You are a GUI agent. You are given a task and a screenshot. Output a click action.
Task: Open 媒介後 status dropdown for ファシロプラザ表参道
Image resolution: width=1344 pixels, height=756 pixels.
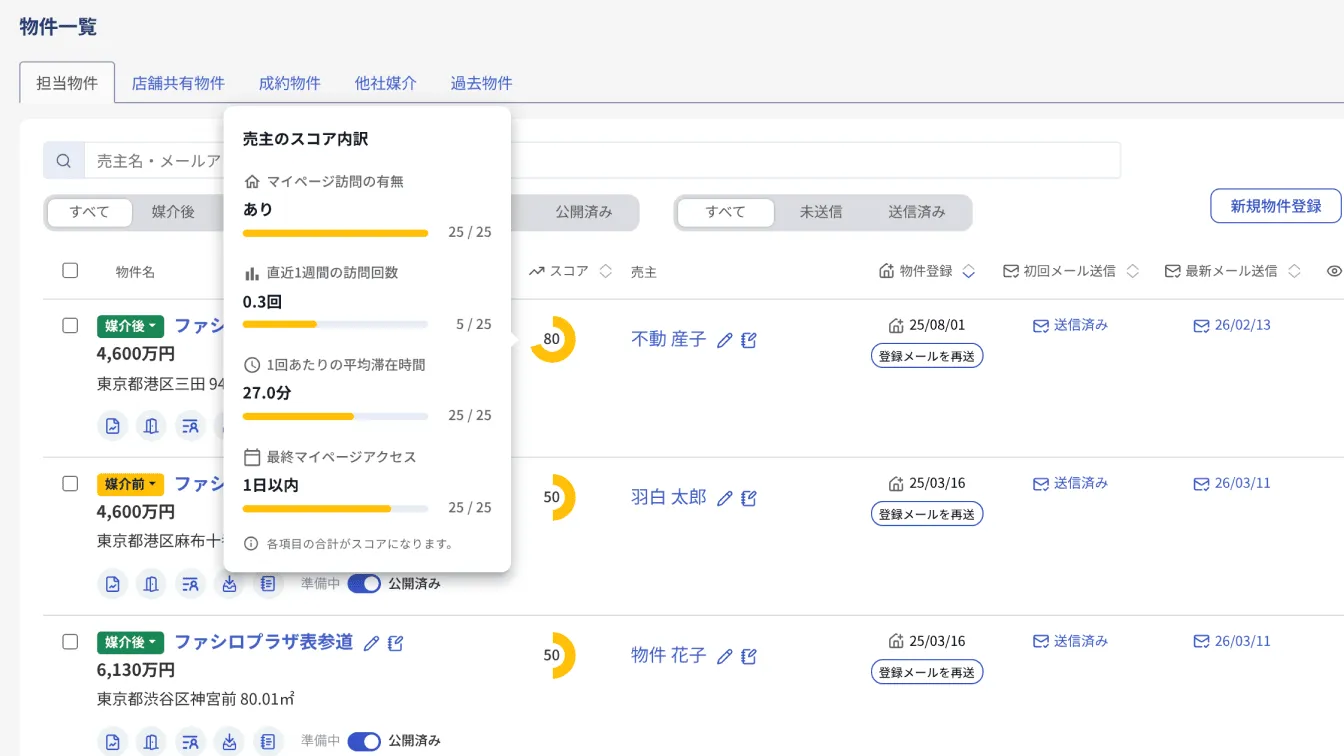tap(130, 642)
